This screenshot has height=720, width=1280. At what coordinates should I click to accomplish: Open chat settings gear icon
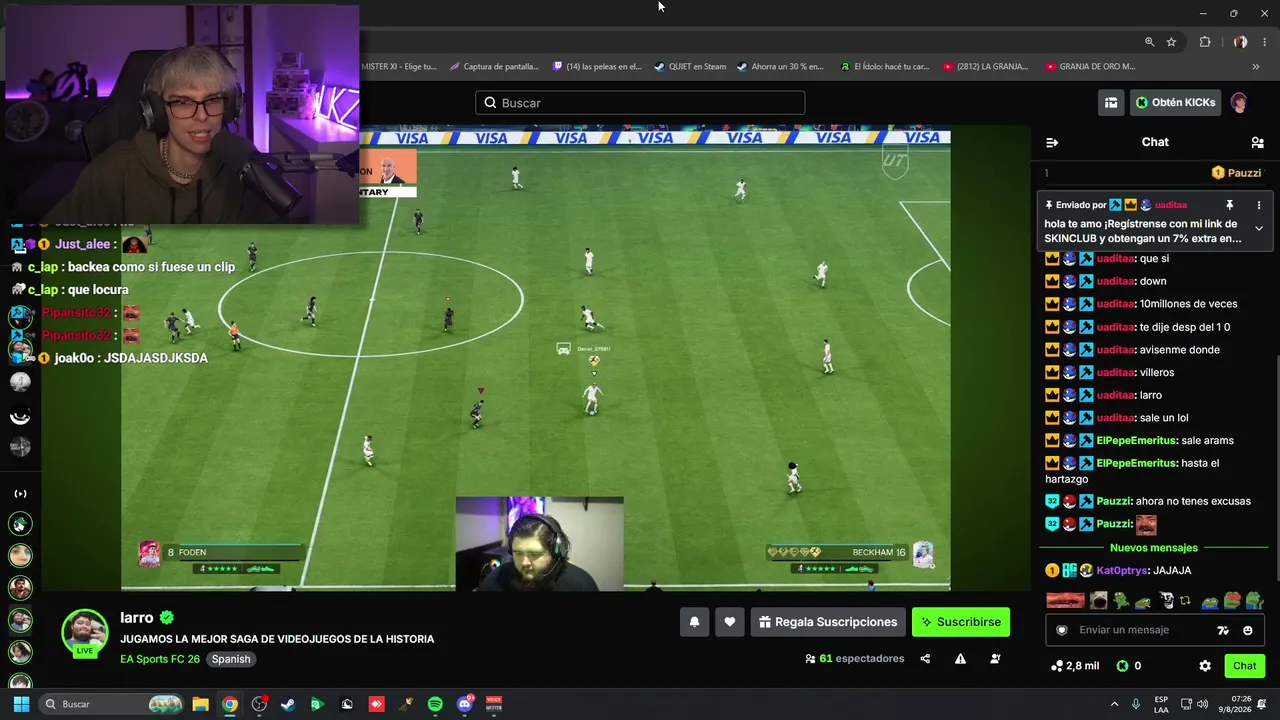coord(1205,666)
